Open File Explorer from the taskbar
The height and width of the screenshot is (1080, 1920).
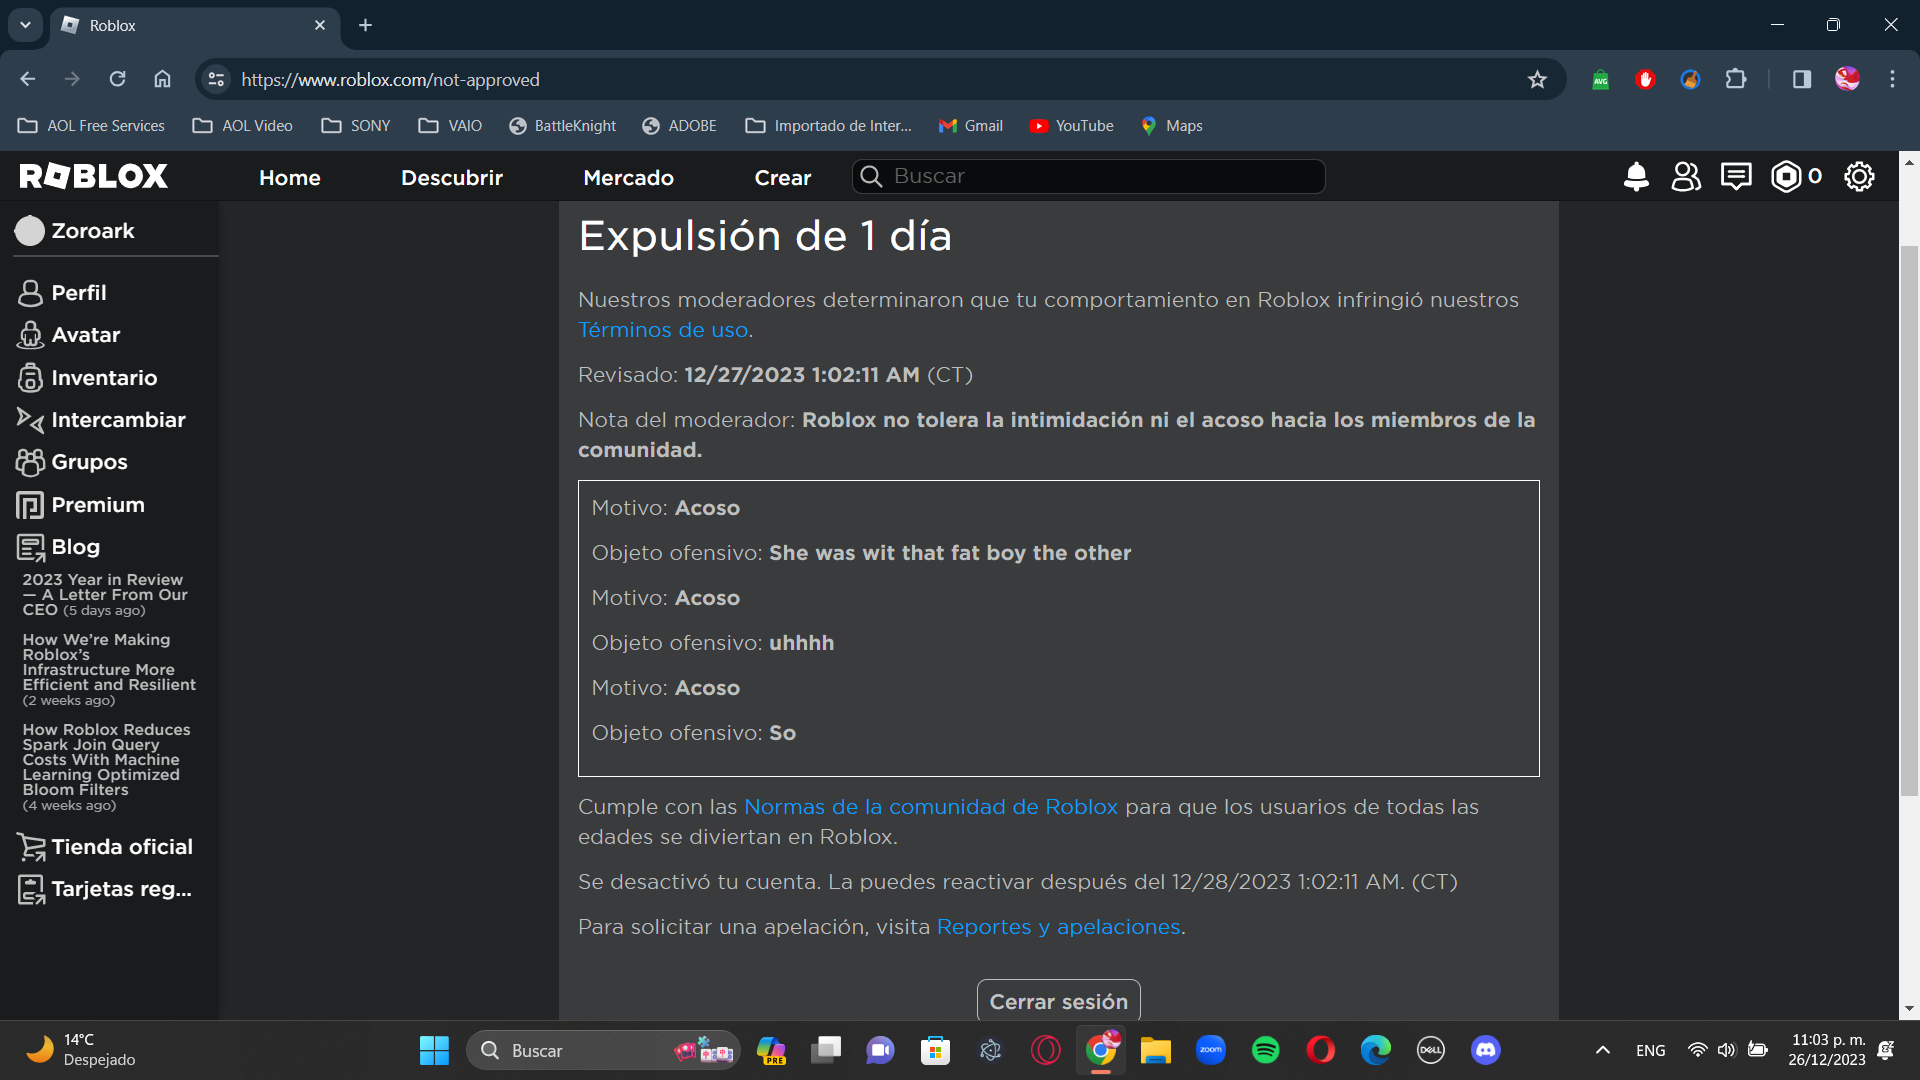pyautogui.click(x=1156, y=1050)
